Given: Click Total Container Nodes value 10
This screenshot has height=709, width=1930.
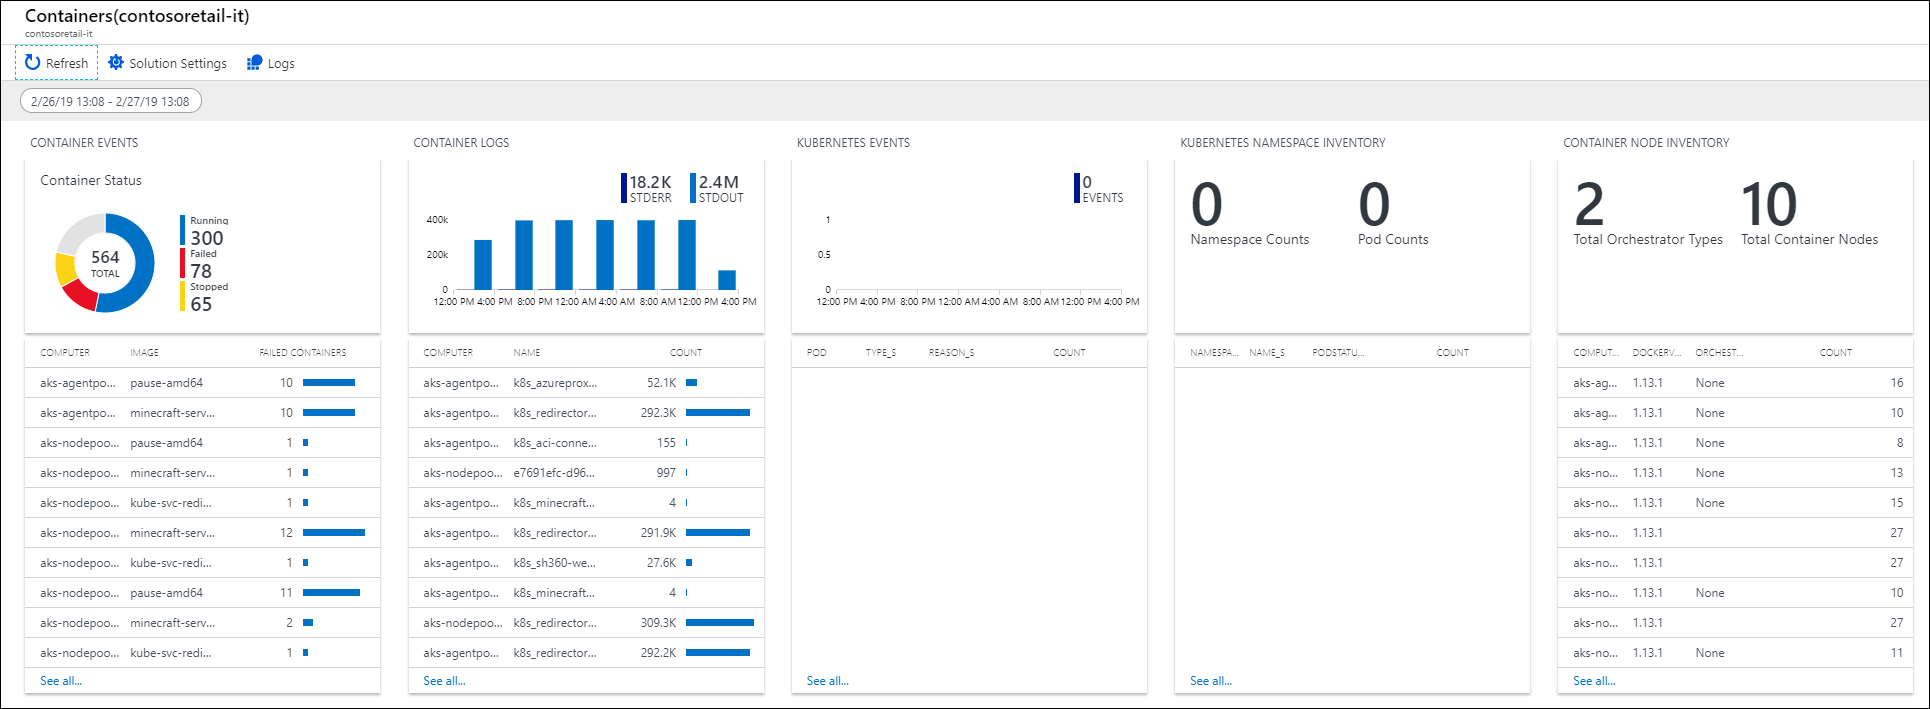Looking at the screenshot, I should point(1769,205).
